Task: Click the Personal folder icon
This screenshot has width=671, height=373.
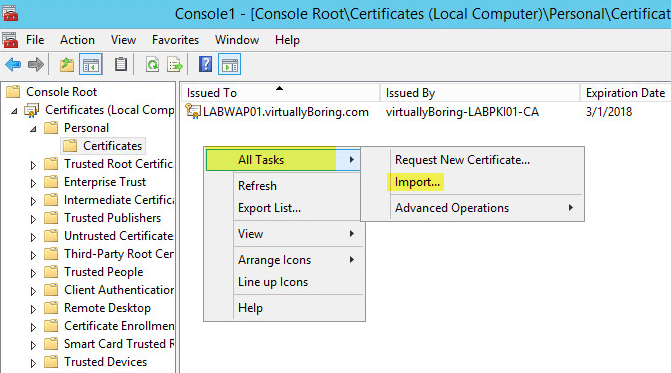Action: 51,127
